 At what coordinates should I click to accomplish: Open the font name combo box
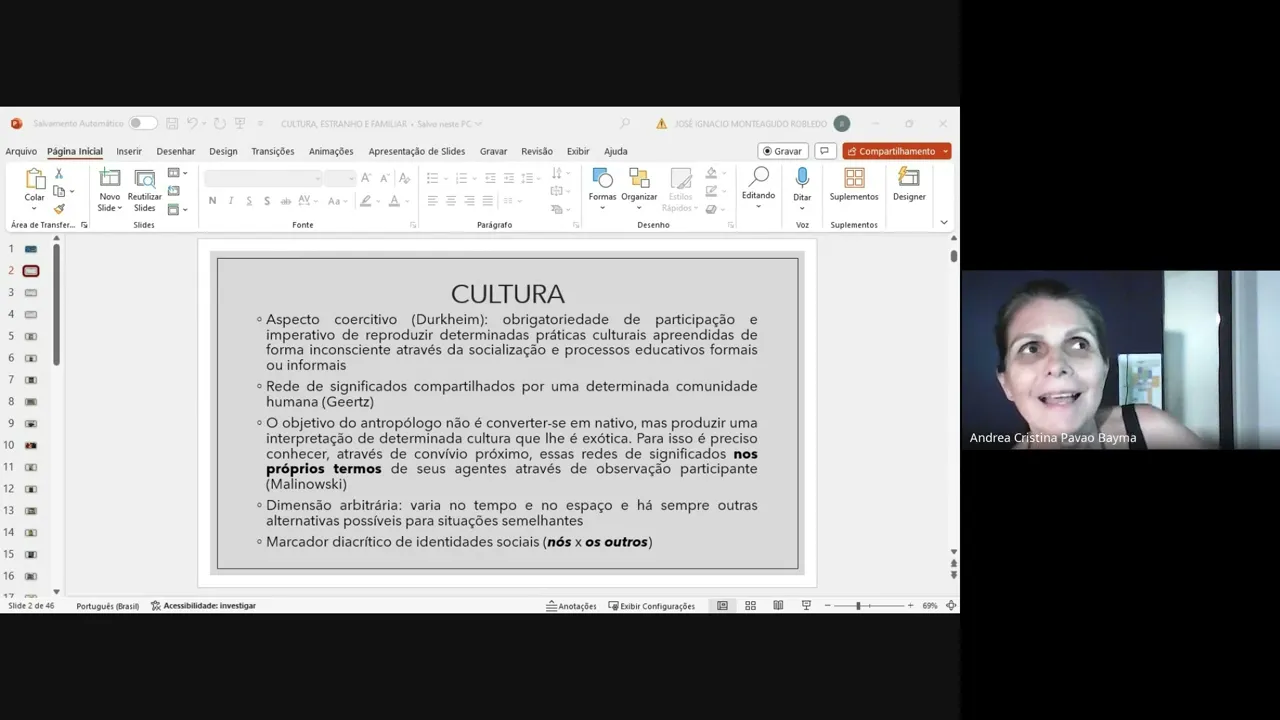pyautogui.click(x=263, y=178)
